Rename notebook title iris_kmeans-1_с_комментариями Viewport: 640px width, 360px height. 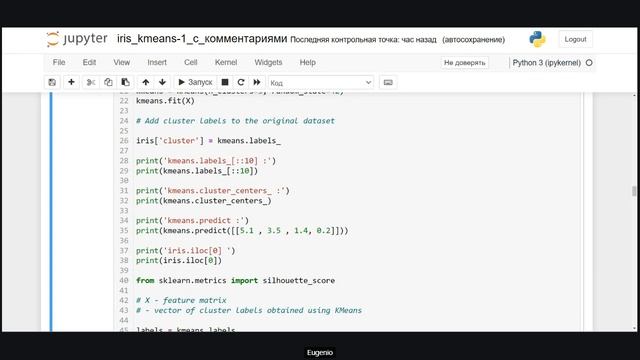click(x=202, y=39)
